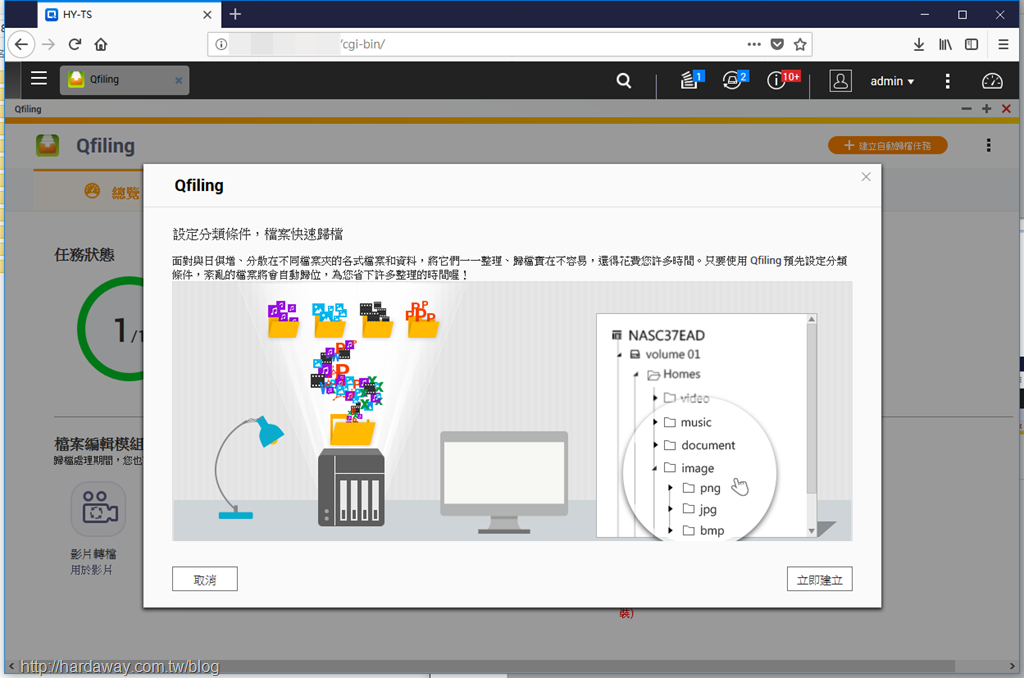Click the user profile avatar icon
The image size is (1024, 678).
pos(840,81)
